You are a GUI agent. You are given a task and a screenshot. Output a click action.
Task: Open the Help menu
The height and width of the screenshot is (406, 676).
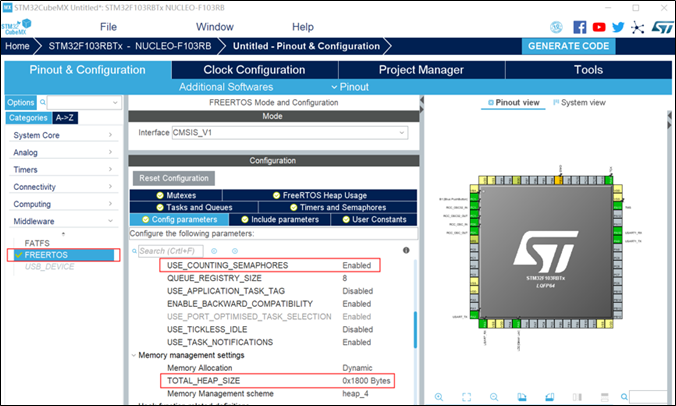(303, 27)
